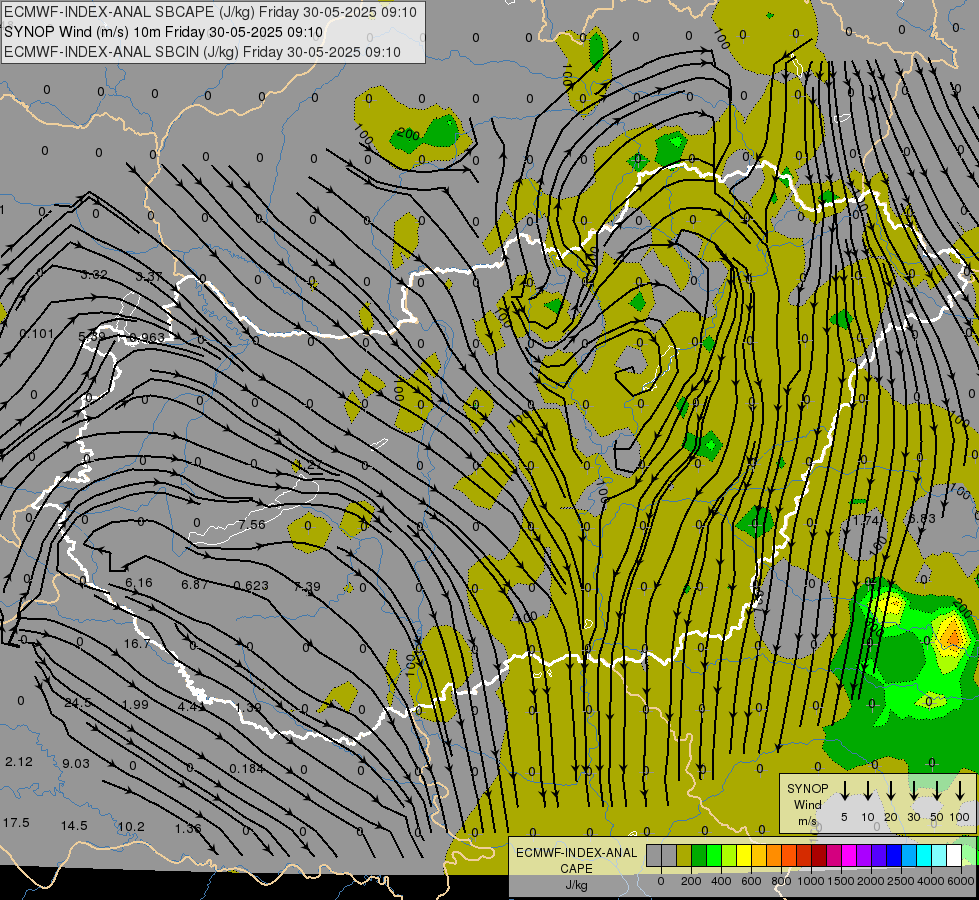Click the 2000 tick label on CAPE scale

coord(871,881)
